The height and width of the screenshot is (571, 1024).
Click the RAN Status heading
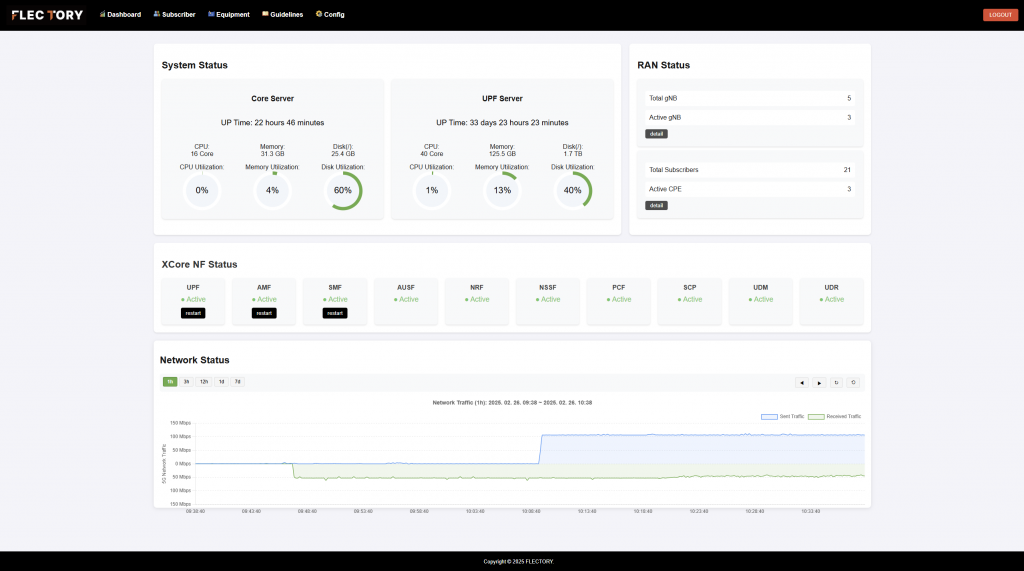[664, 65]
